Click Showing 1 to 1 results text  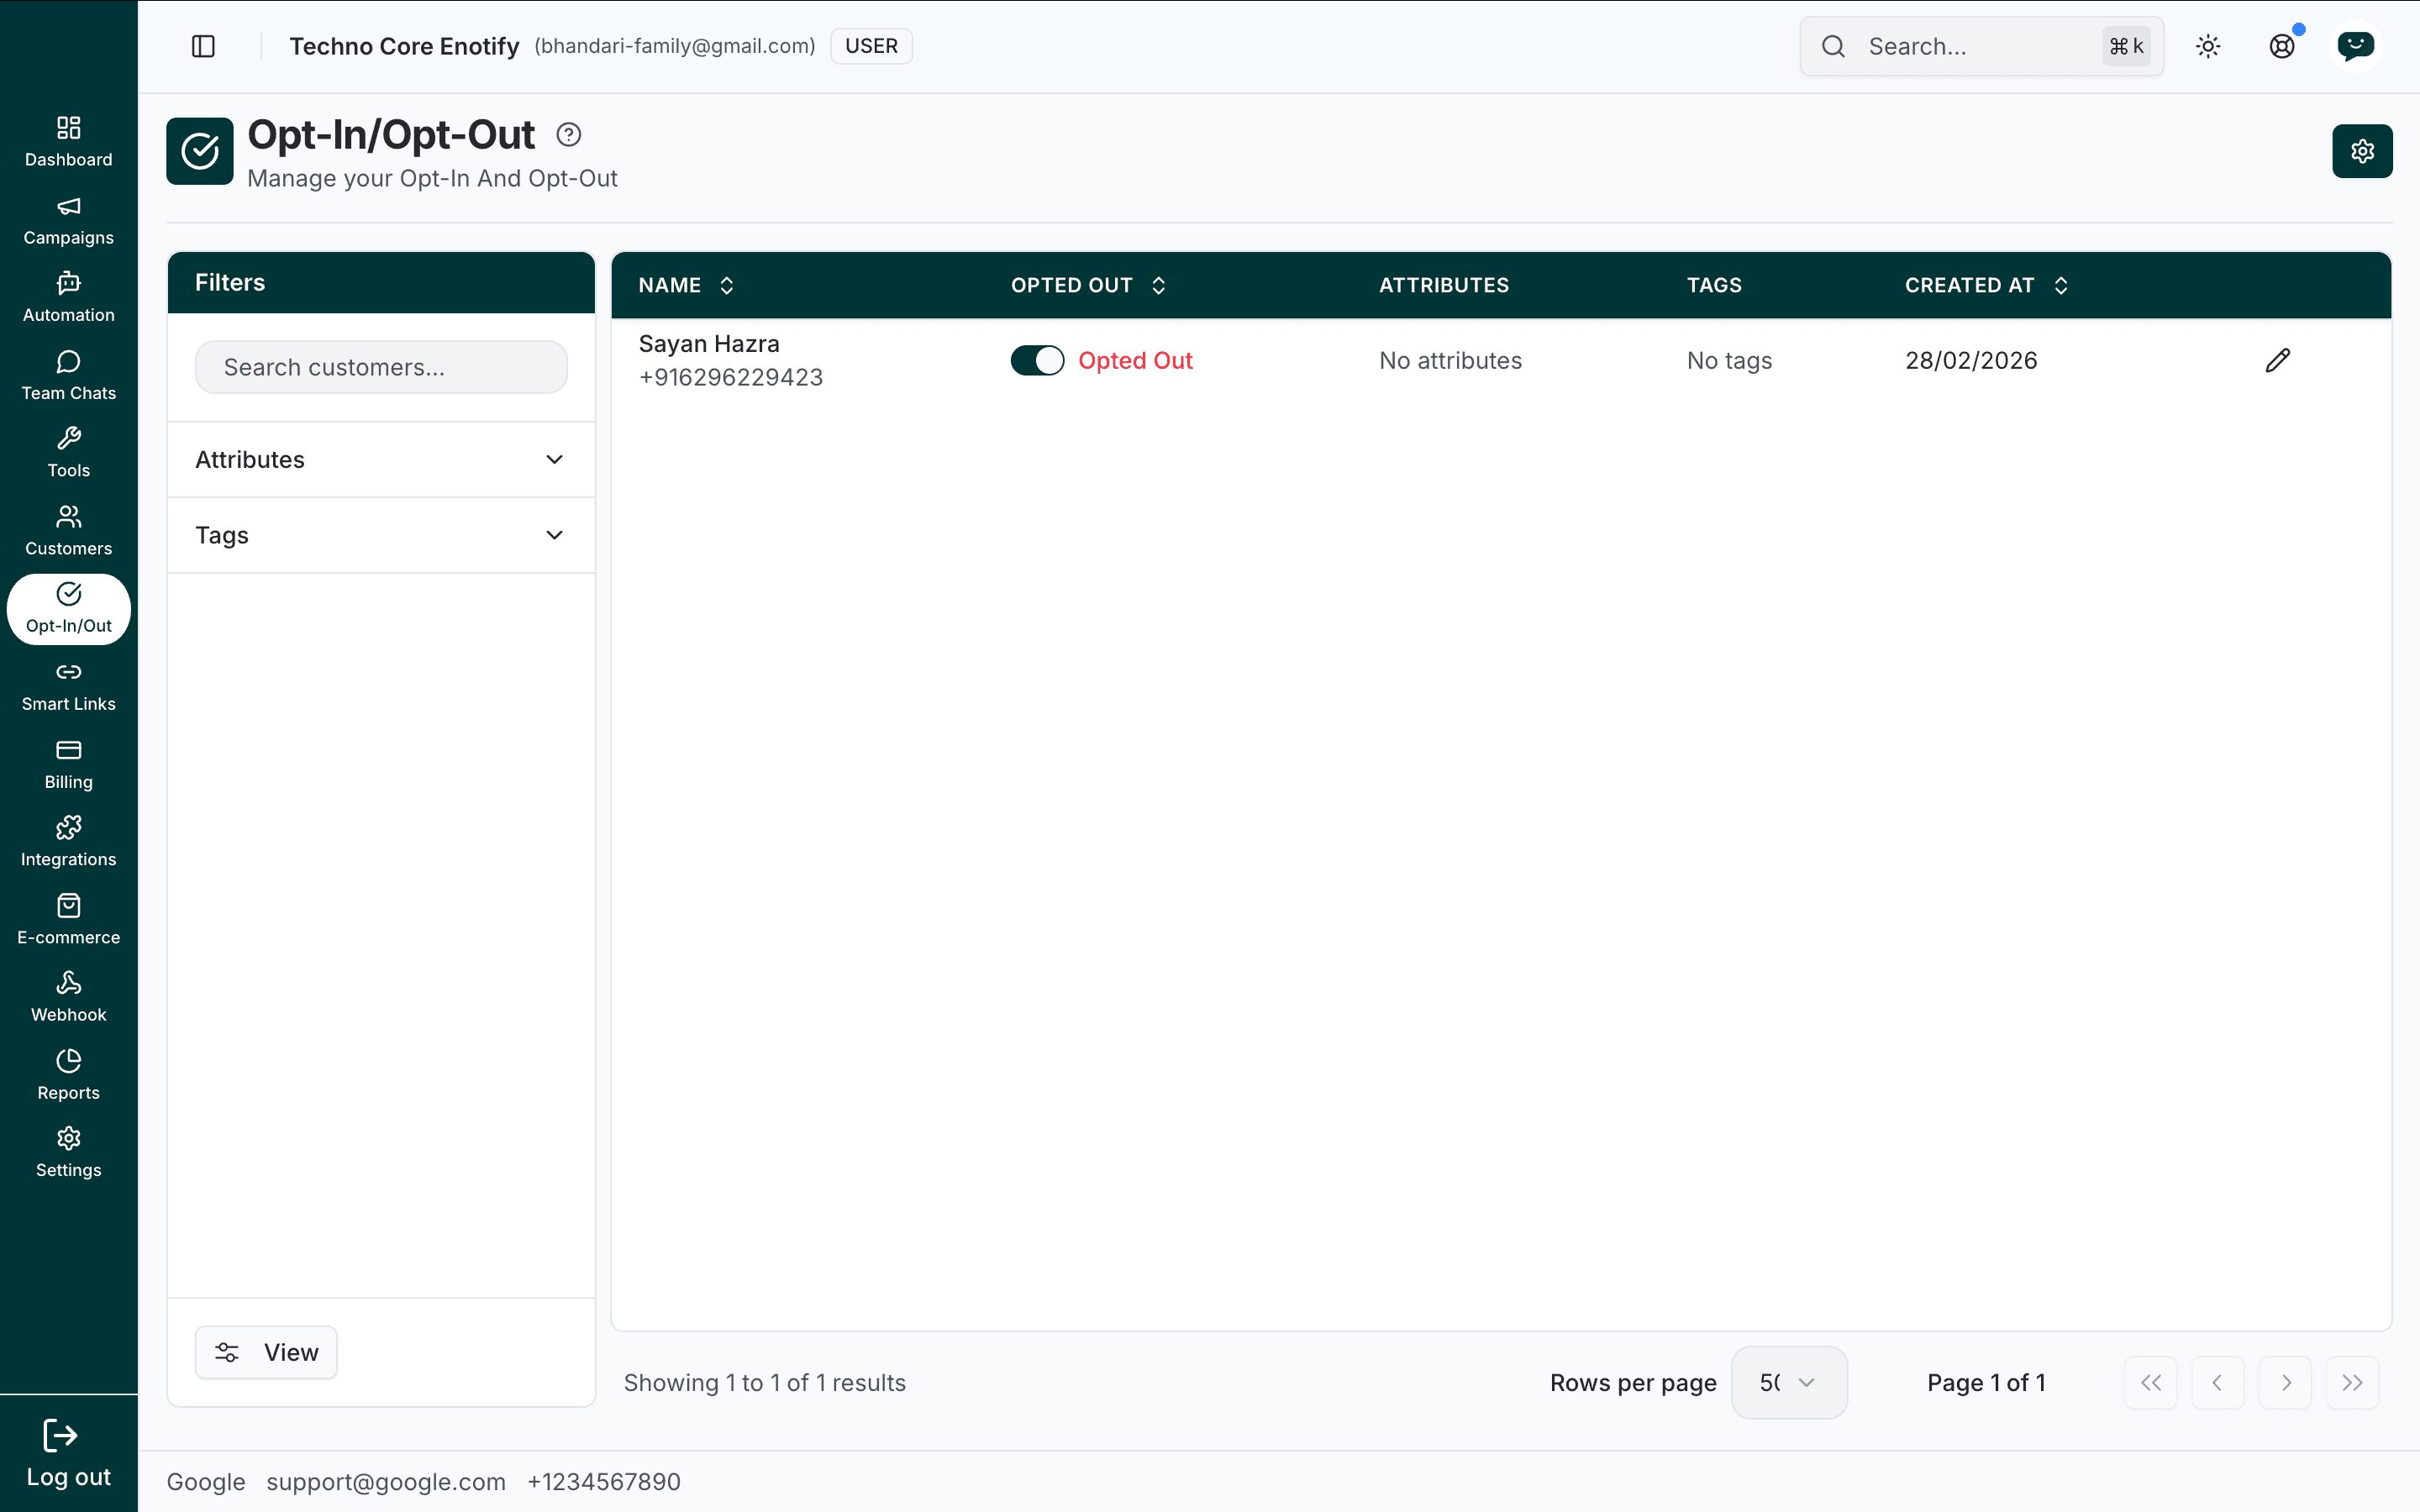pos(765,1382)
